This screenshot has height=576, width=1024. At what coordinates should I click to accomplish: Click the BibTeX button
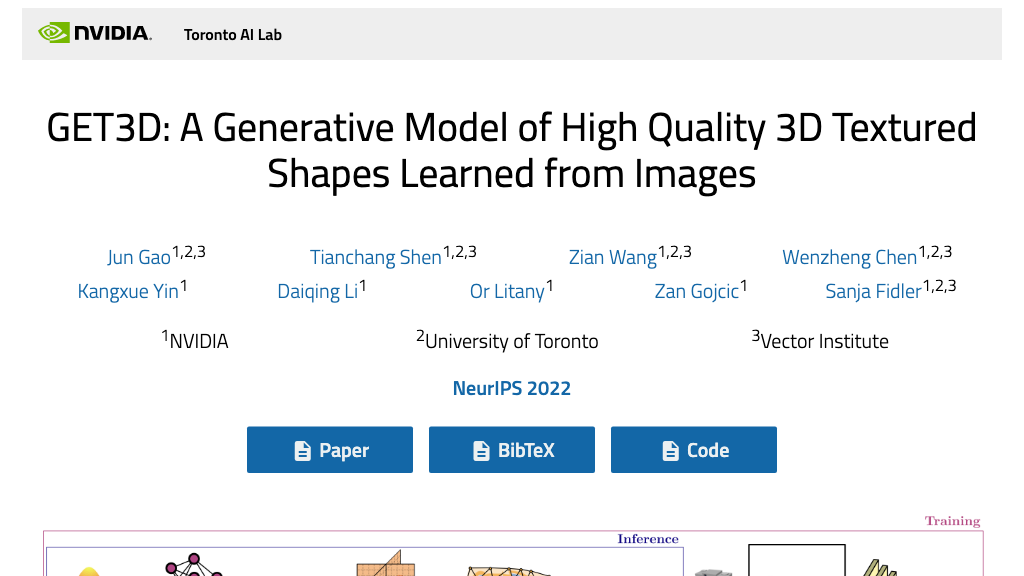coord(512,450)
